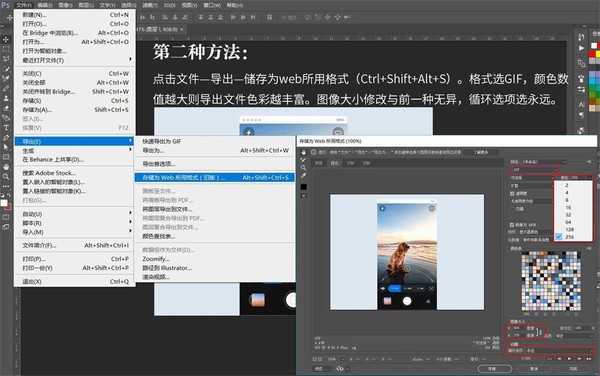
Task: Select Slice Select tool in Save for Web
Action: click(x=303, y=160)
